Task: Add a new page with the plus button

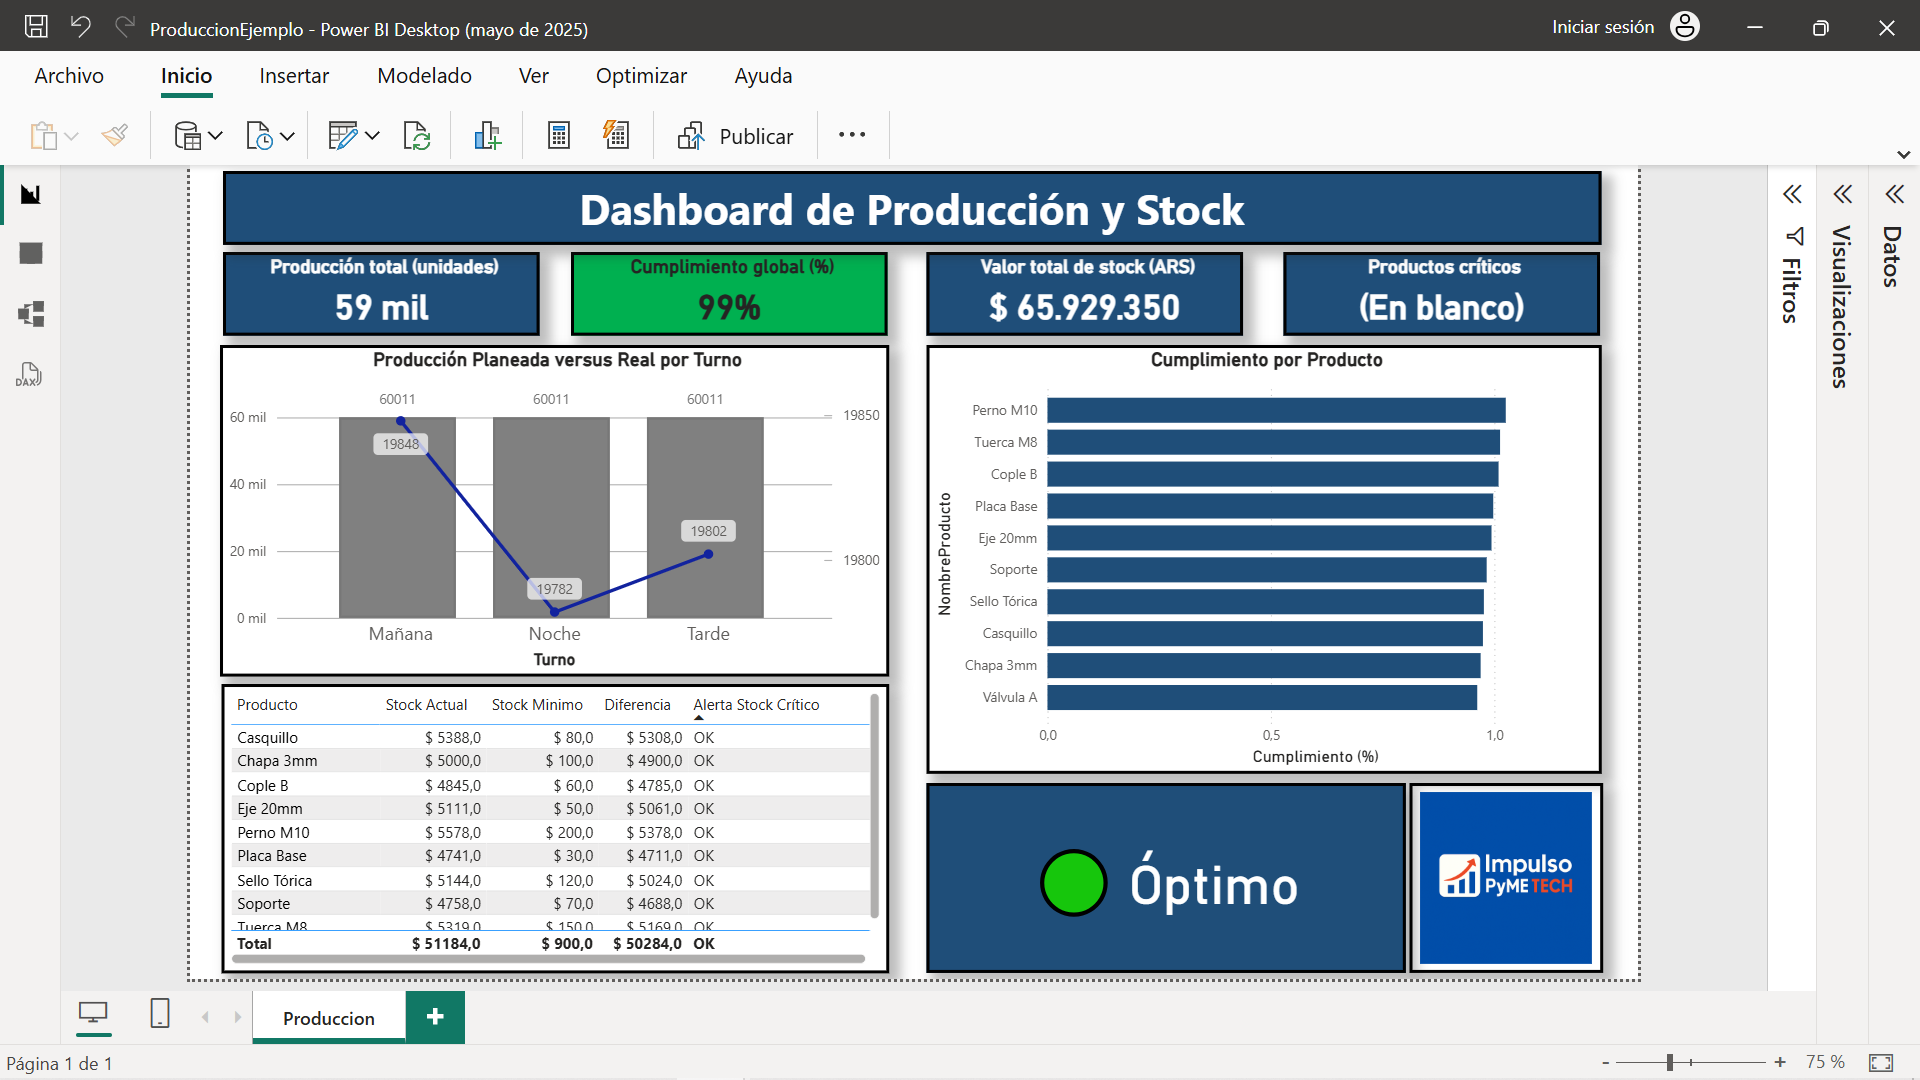Action: coord(435,1017)
